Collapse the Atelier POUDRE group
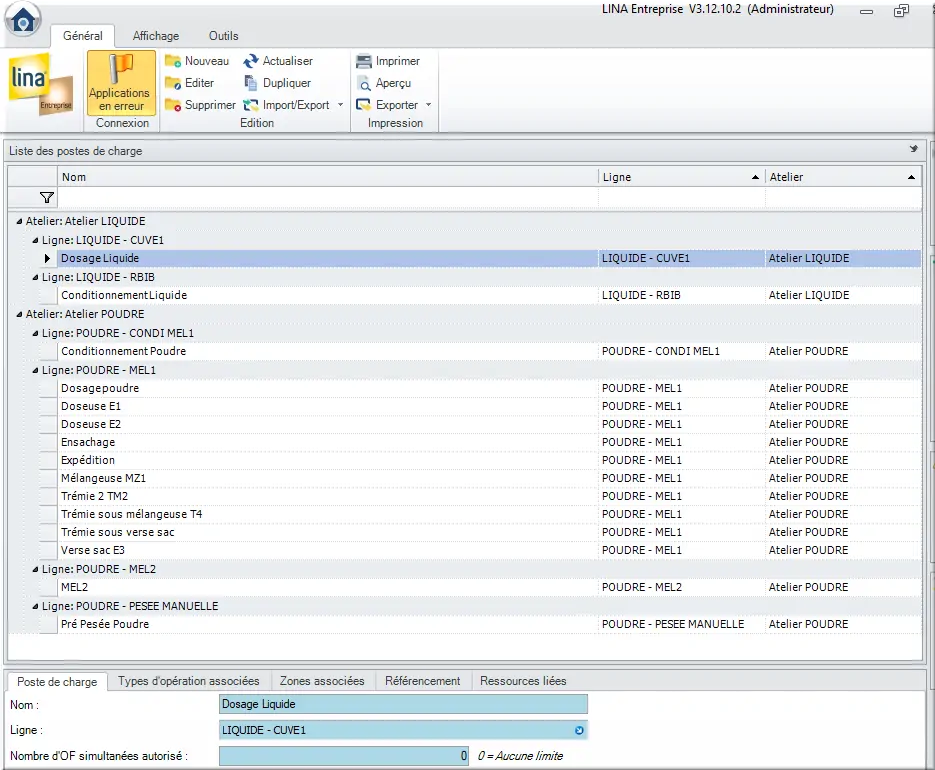Viewport: 935px width, 770px height. point(19,314)
